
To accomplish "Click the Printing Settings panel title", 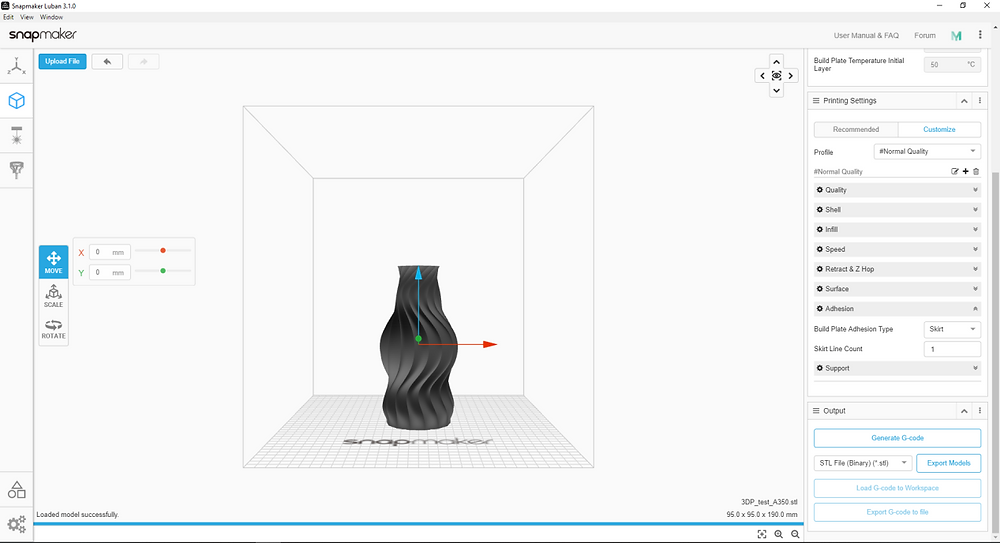I will [x=849, y=101].
